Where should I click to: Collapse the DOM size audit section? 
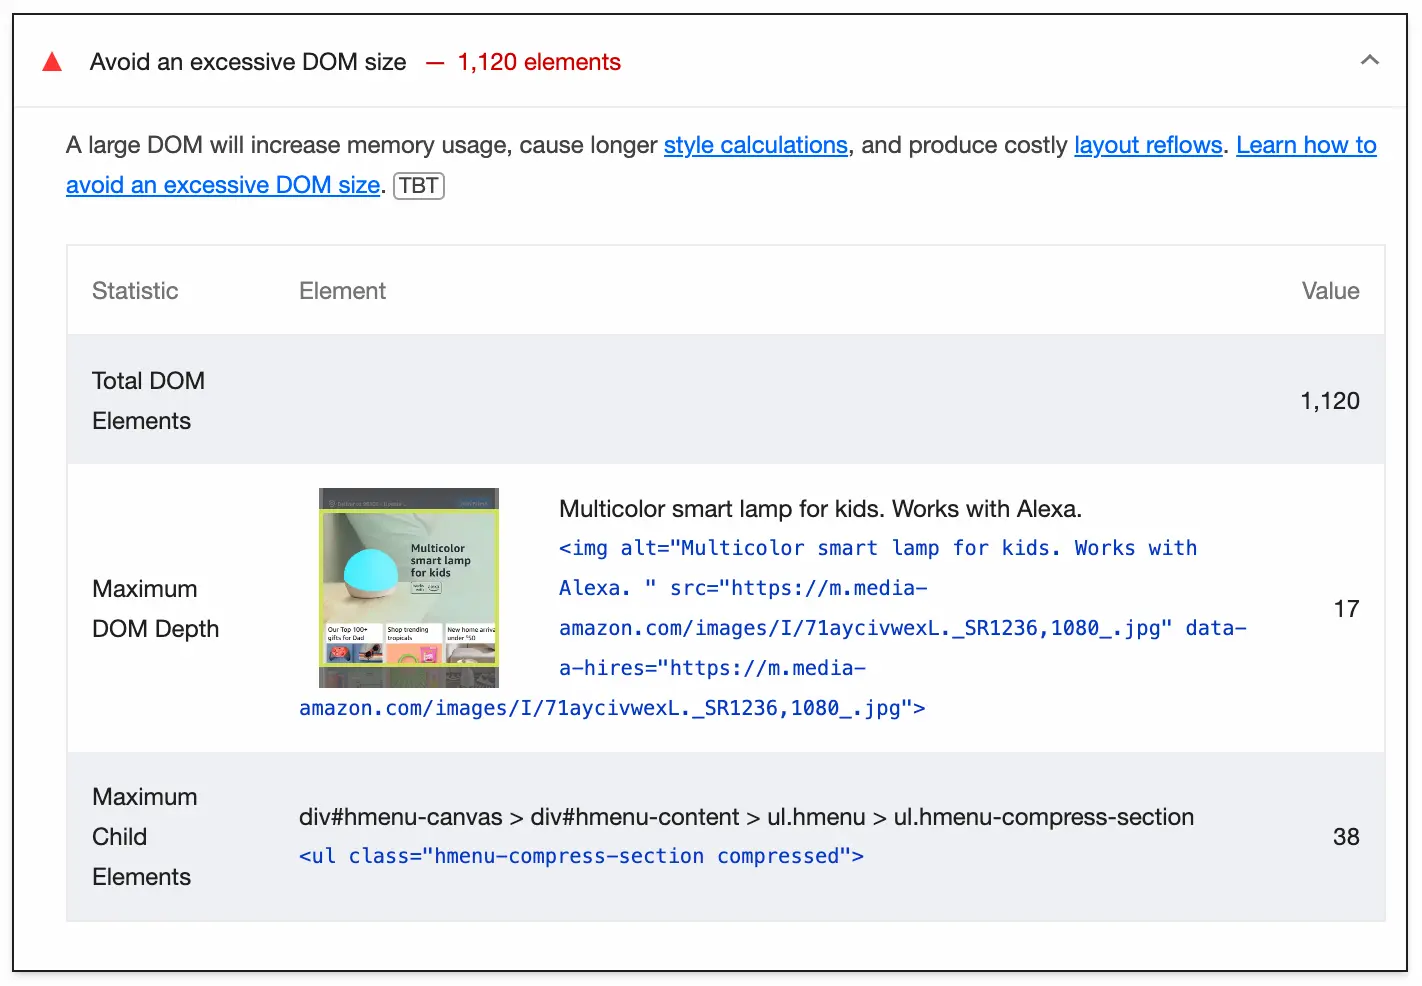pyautogui.click(x=1370, y=60)
